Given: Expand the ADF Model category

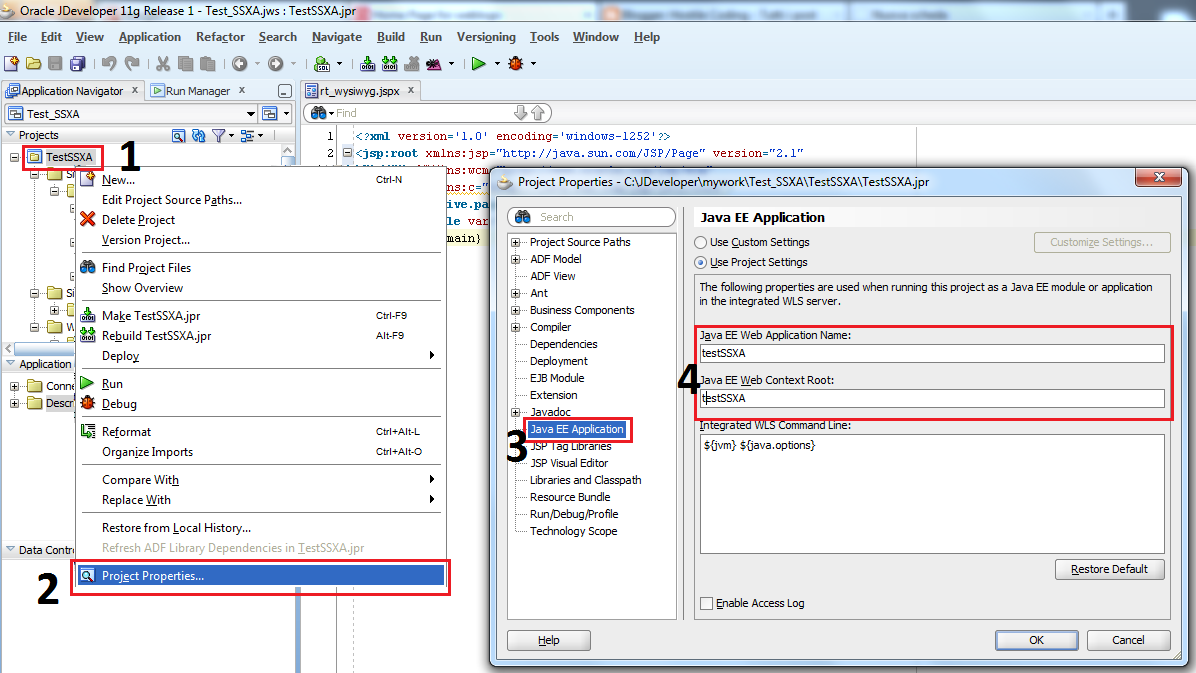Looking at the screenshot, I should [514, 258].
